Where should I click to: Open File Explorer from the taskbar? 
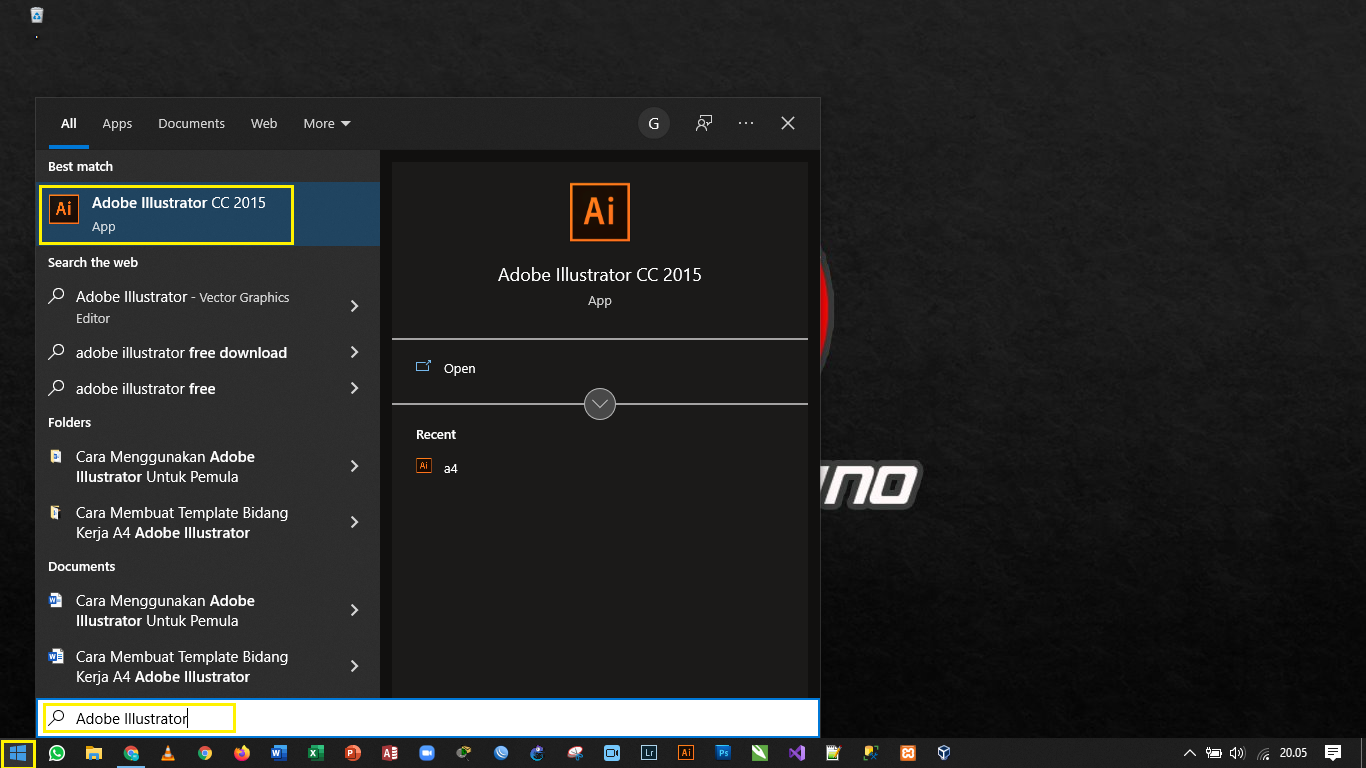93,753
